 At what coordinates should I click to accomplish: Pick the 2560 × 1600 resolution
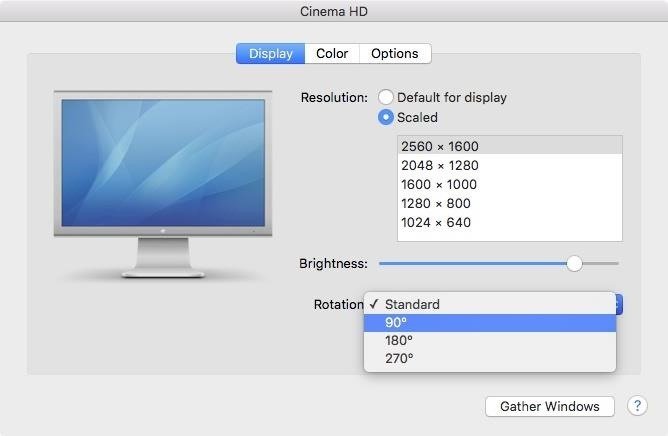tap(510, 146)
